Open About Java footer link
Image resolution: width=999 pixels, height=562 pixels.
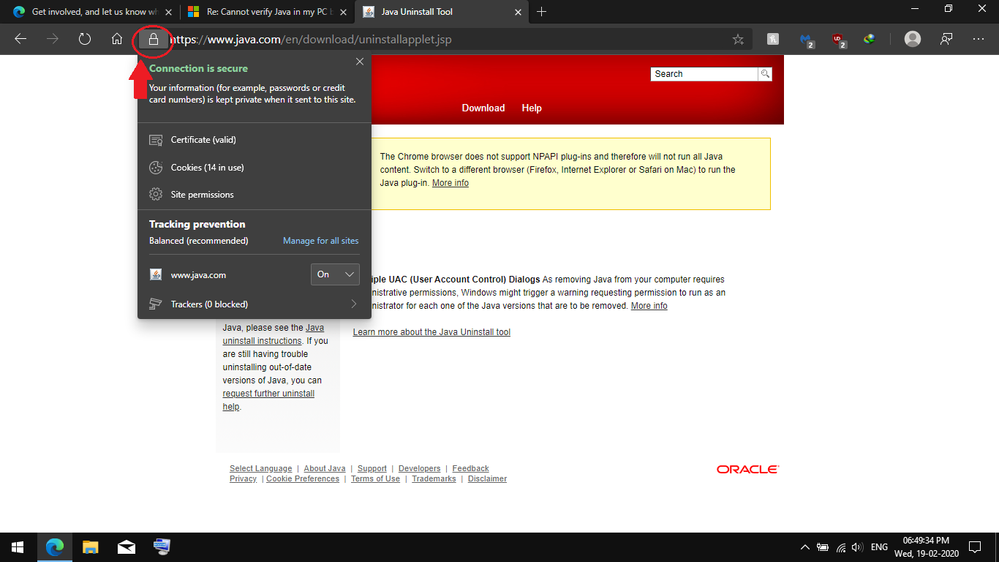(324, 468)
